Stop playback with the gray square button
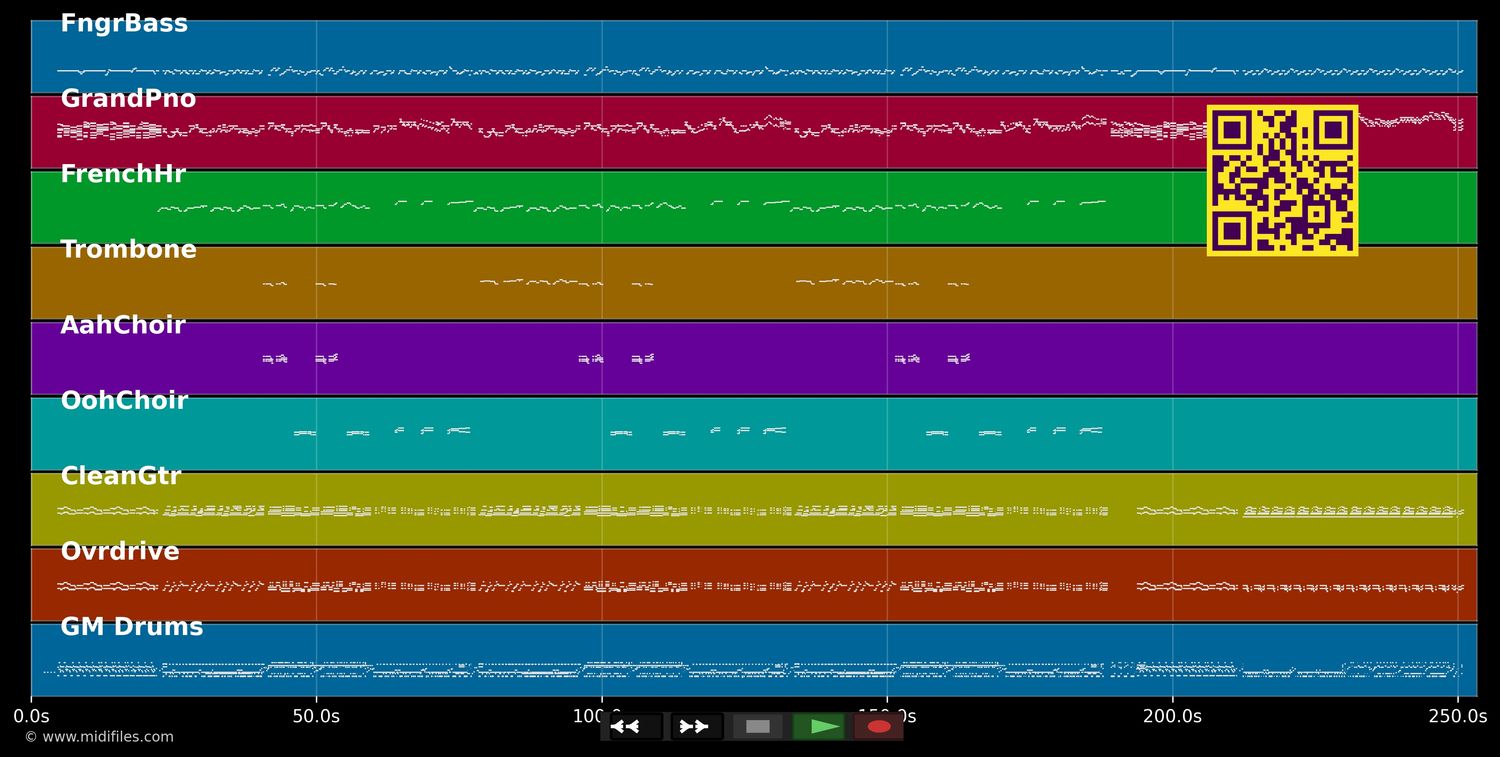 758,727
